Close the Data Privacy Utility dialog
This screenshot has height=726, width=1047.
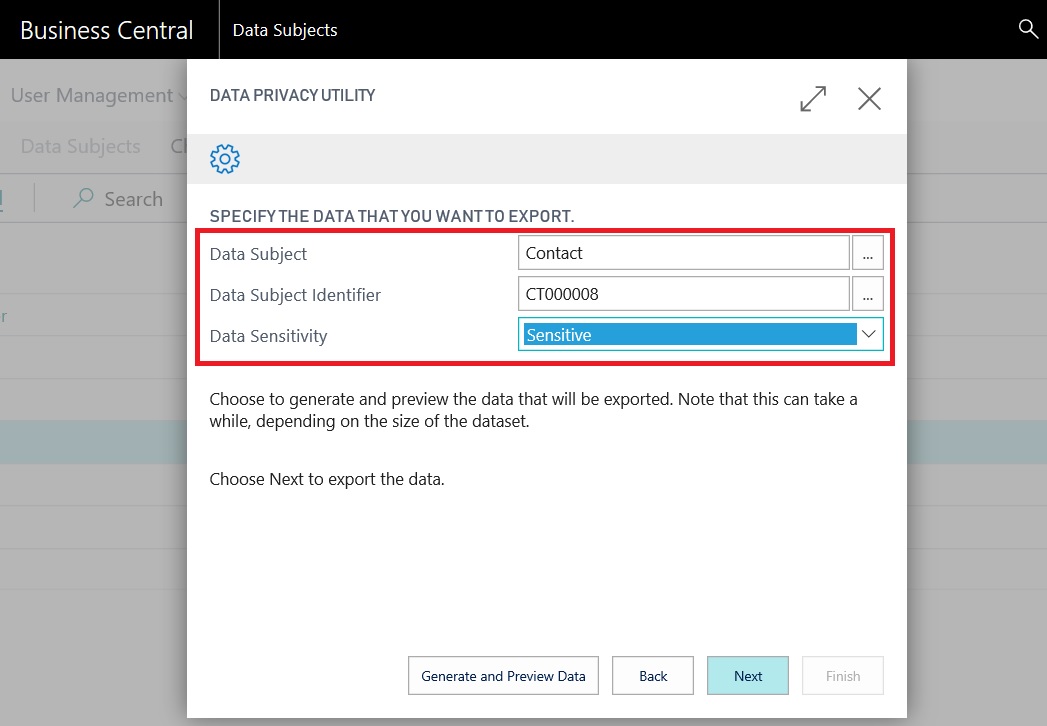tap(869, 98)
